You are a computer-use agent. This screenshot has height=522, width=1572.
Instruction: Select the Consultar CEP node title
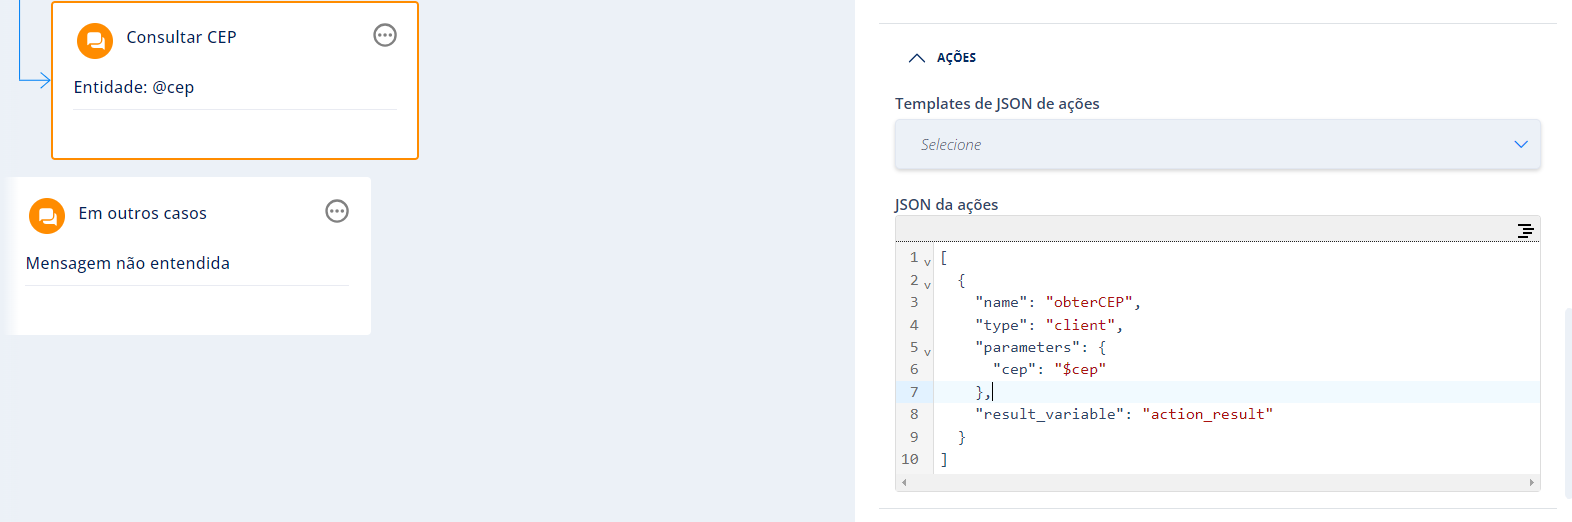click(x=181, y=37)
